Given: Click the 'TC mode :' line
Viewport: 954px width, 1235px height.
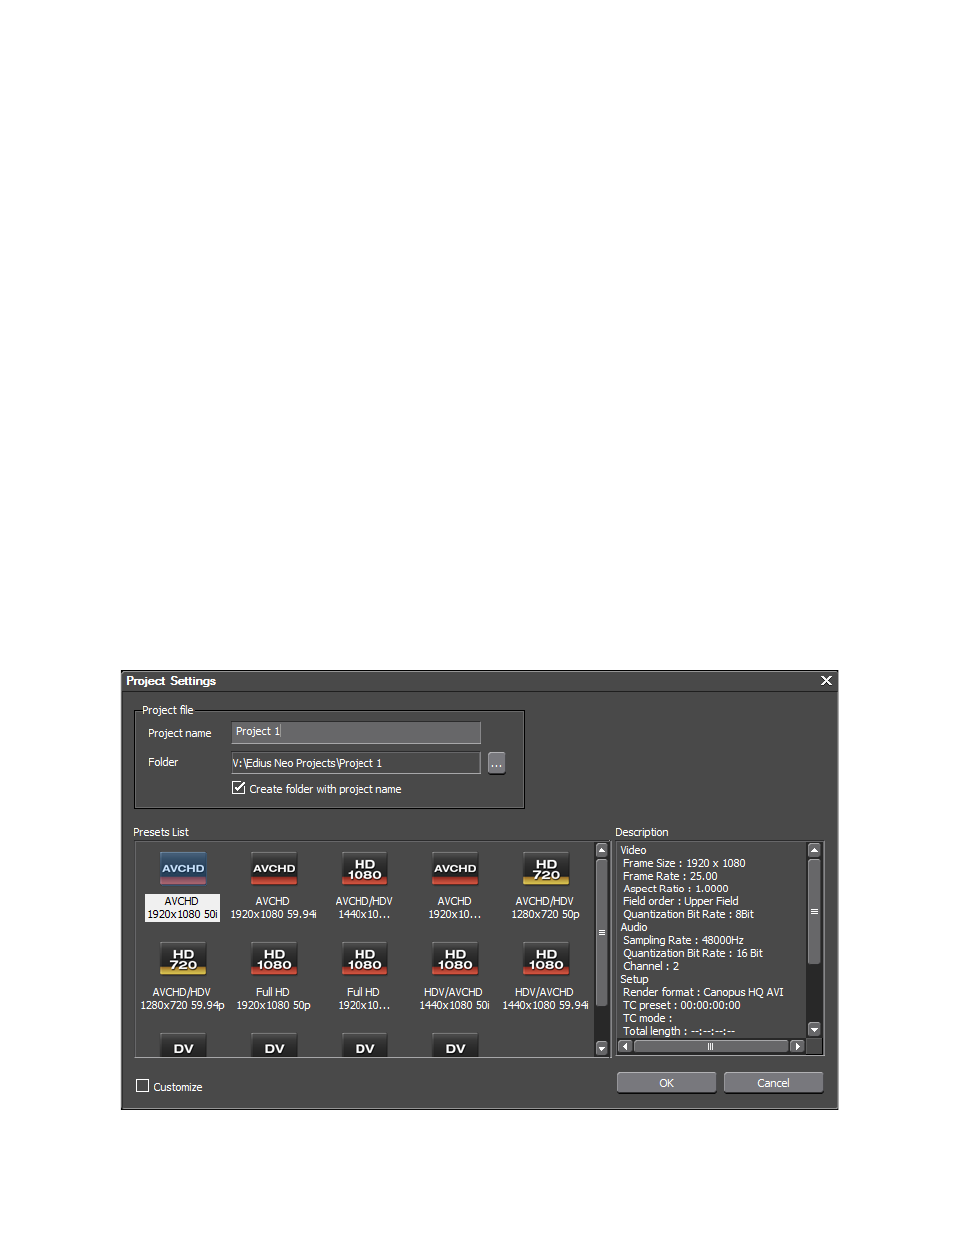Looking at the screenshot, I should click(648, 1018).
